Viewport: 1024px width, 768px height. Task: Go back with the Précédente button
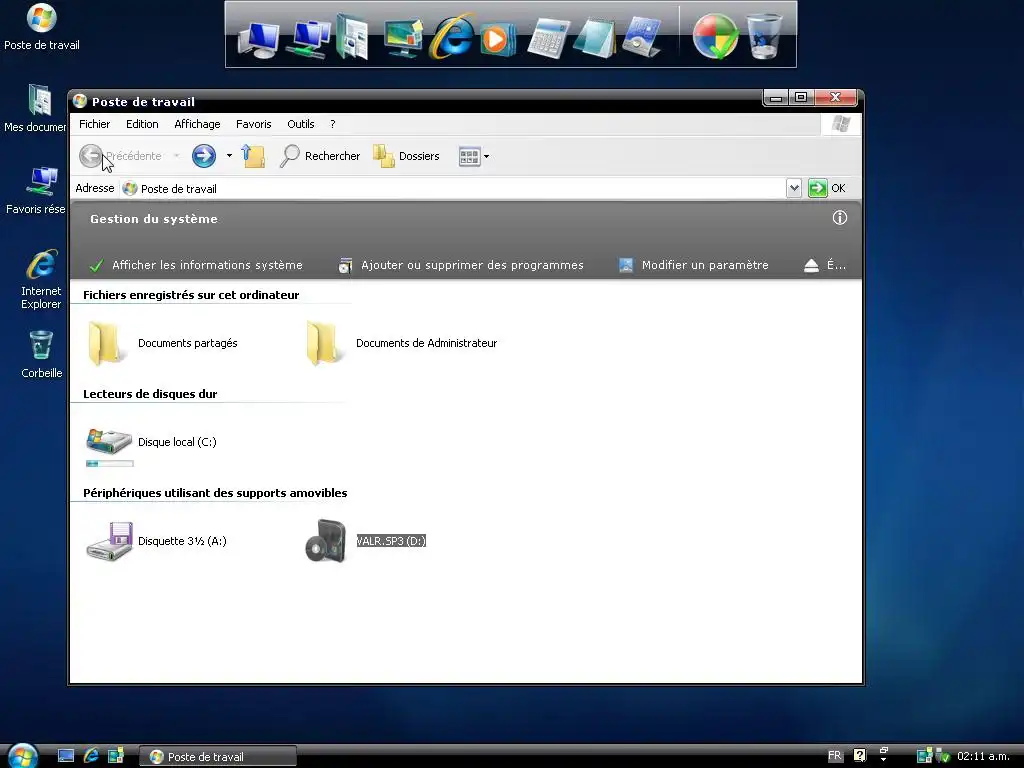pos(120,156)
